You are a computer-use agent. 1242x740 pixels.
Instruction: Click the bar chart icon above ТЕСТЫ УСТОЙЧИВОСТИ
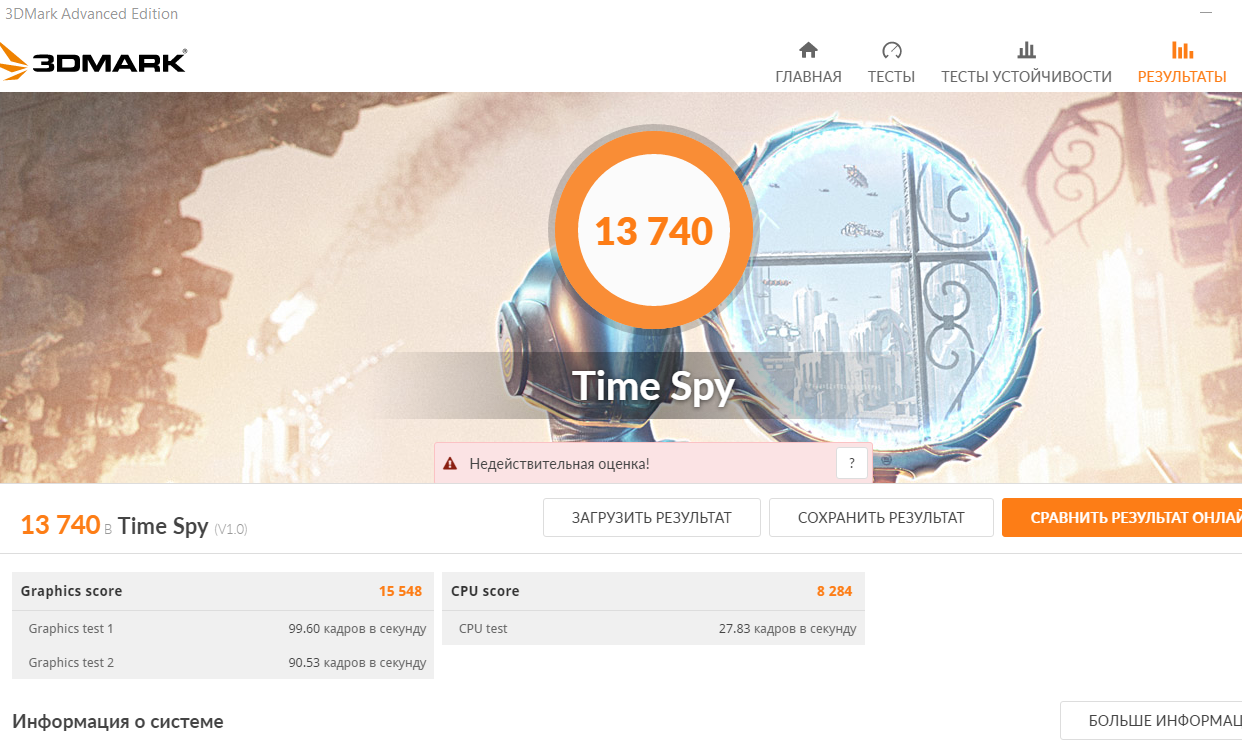[1026, 50]
